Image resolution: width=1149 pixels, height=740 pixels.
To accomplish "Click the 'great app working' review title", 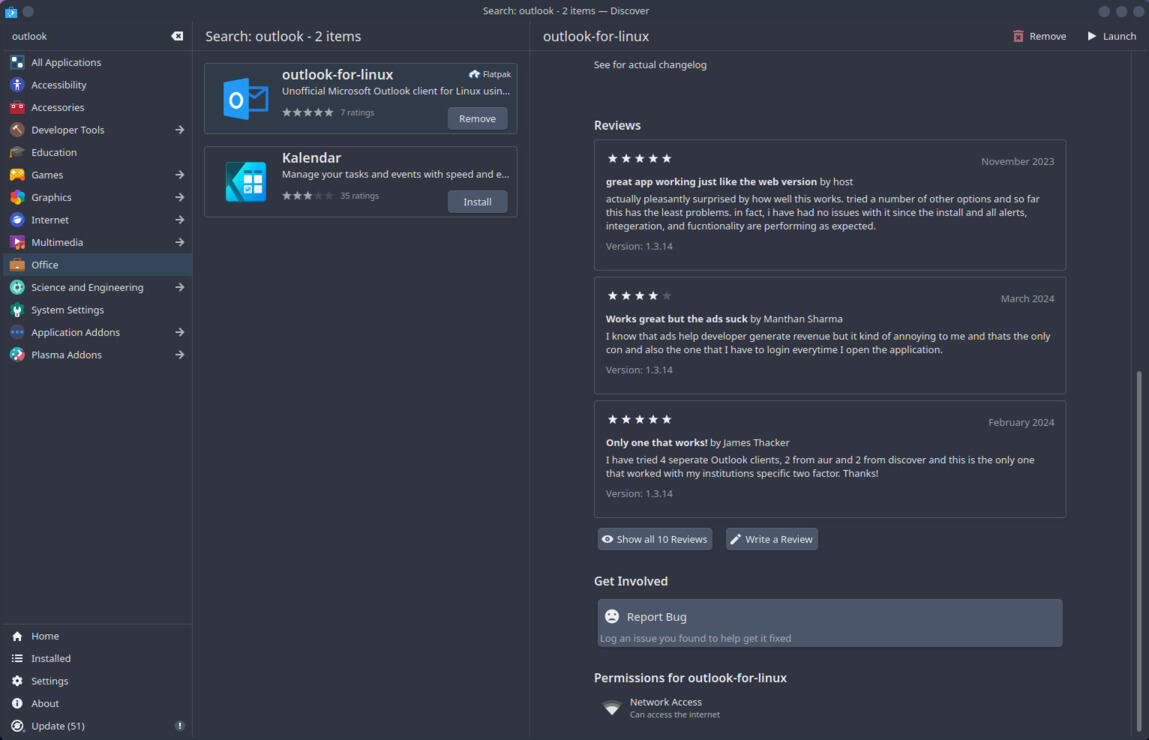I will (x=711, y=182).
